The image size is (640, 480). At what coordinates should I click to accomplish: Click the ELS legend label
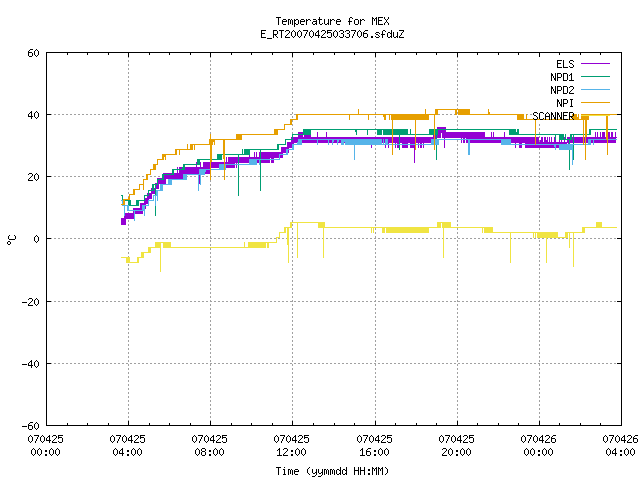(565, 64)
